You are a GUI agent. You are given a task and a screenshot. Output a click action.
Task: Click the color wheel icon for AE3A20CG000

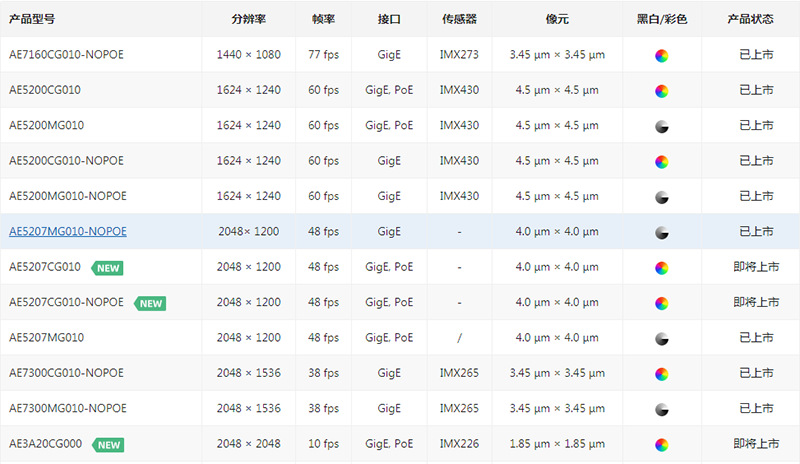pos(662,445)
